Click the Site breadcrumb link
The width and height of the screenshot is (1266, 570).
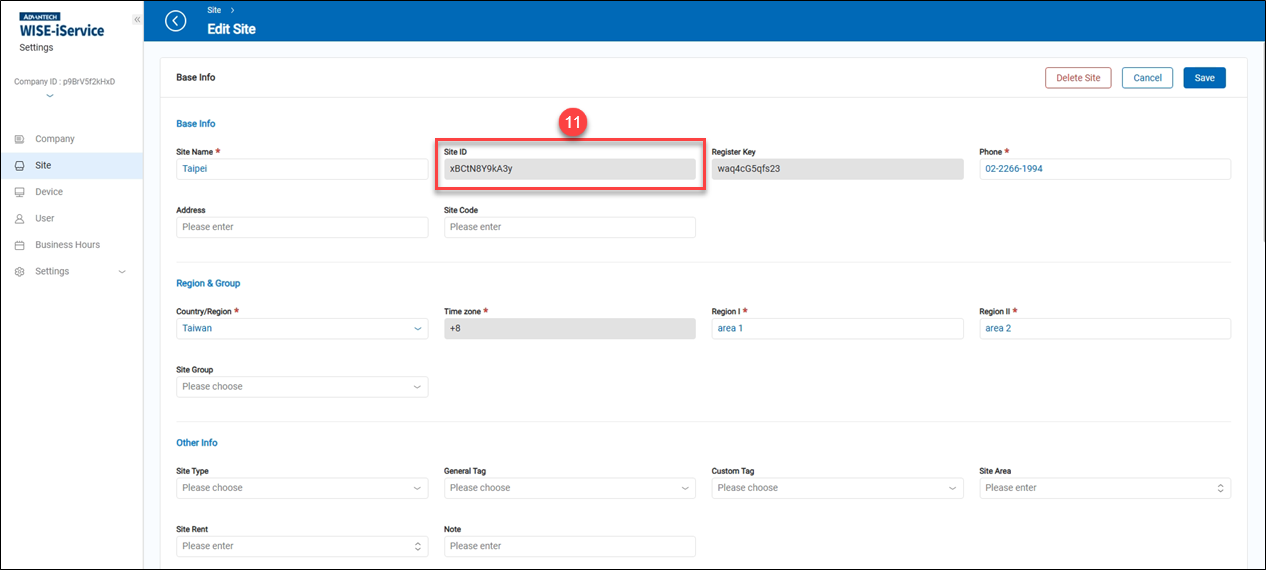click(x=214, y=10)
